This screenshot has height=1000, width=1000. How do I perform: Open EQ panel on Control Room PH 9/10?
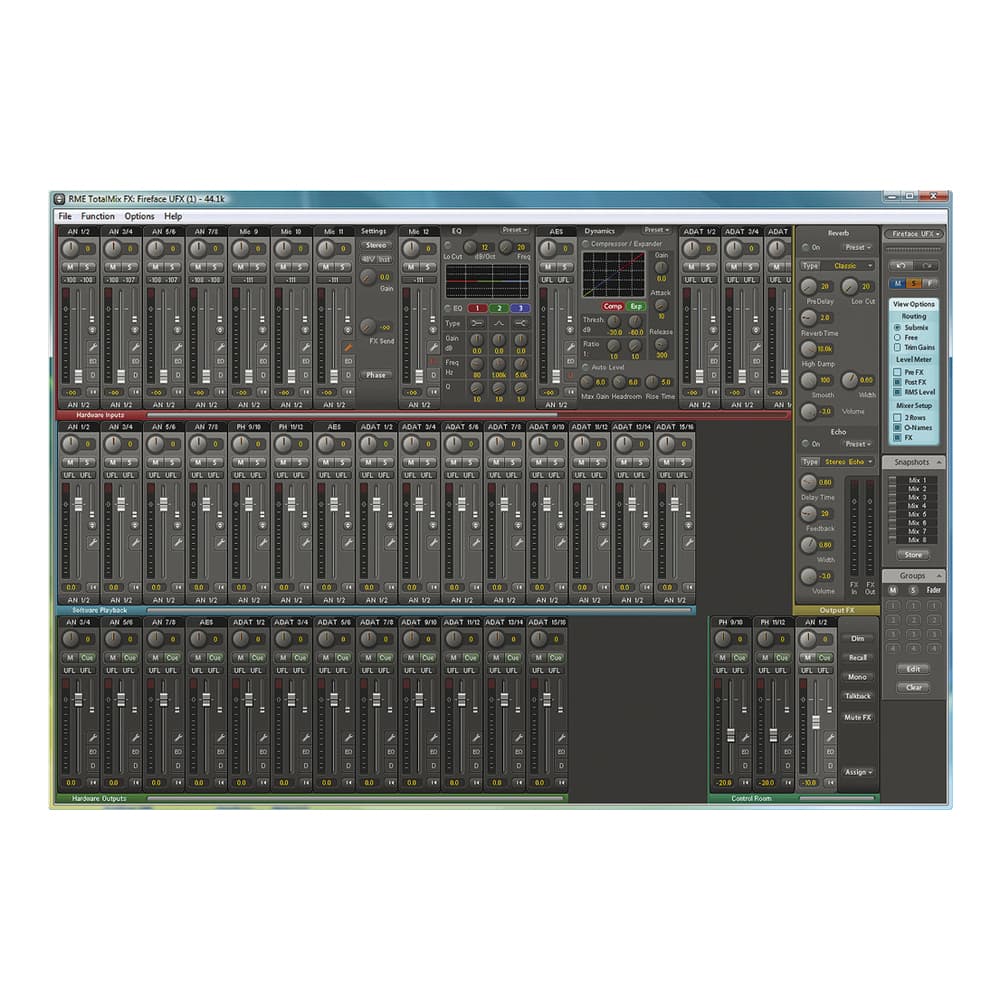745,752
